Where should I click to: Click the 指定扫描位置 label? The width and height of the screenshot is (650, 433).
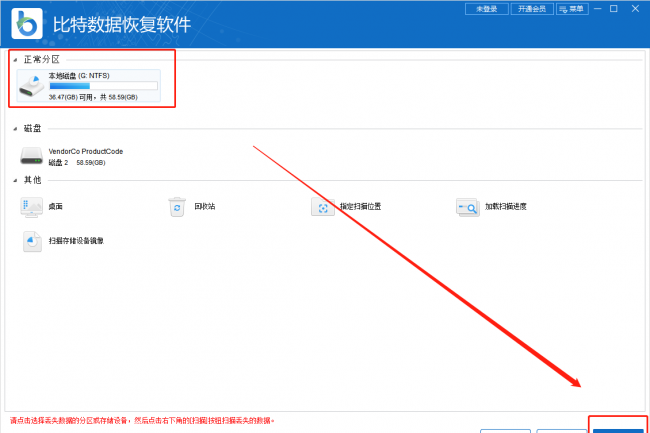pyautogui.click(x=360, y=206)
